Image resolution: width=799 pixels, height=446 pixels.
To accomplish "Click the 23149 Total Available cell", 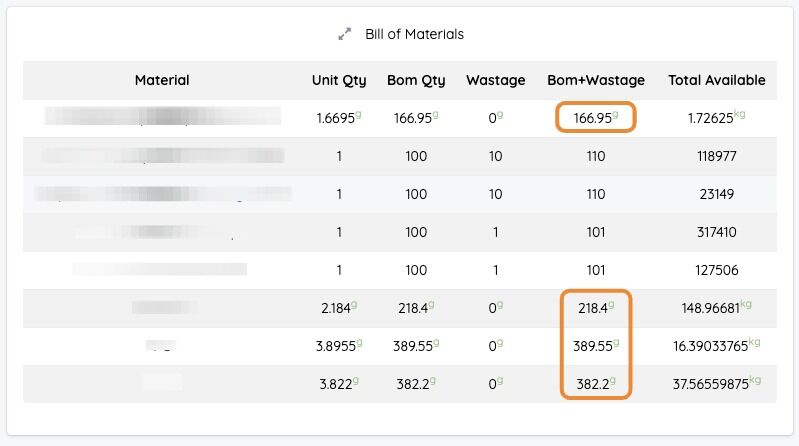I will pos(716,194).
